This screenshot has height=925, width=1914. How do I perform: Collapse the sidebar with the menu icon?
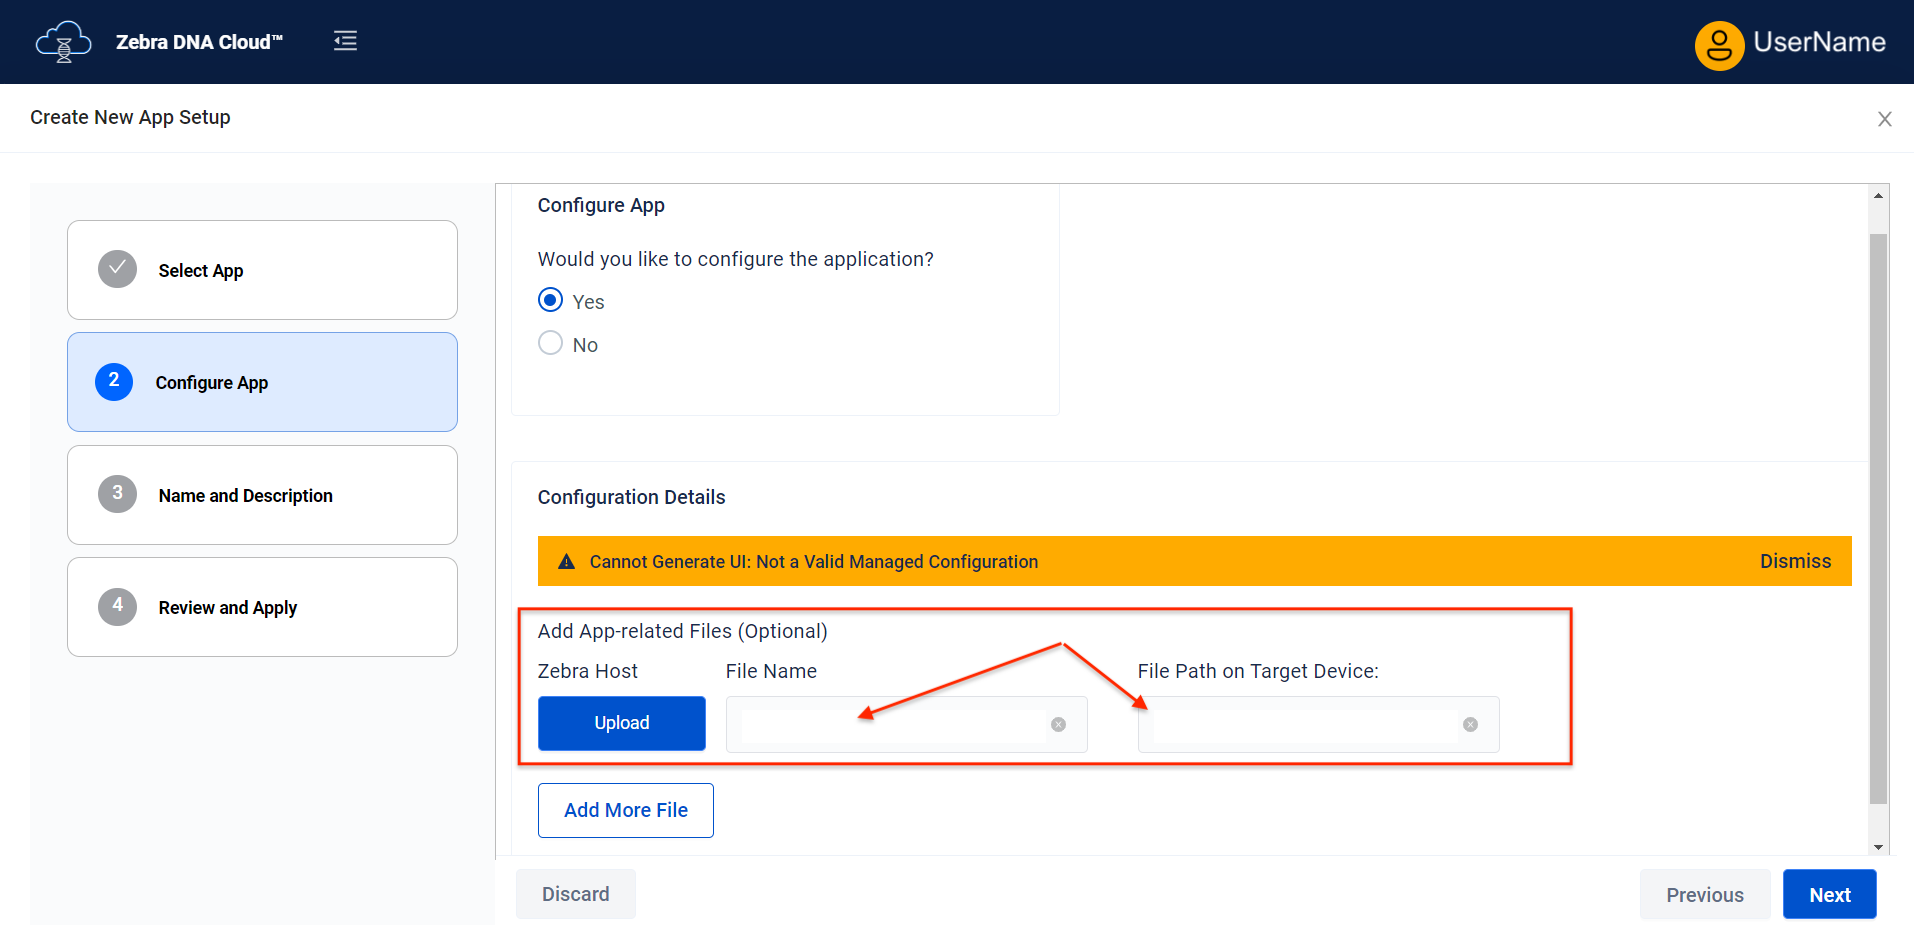click(345, 41)
